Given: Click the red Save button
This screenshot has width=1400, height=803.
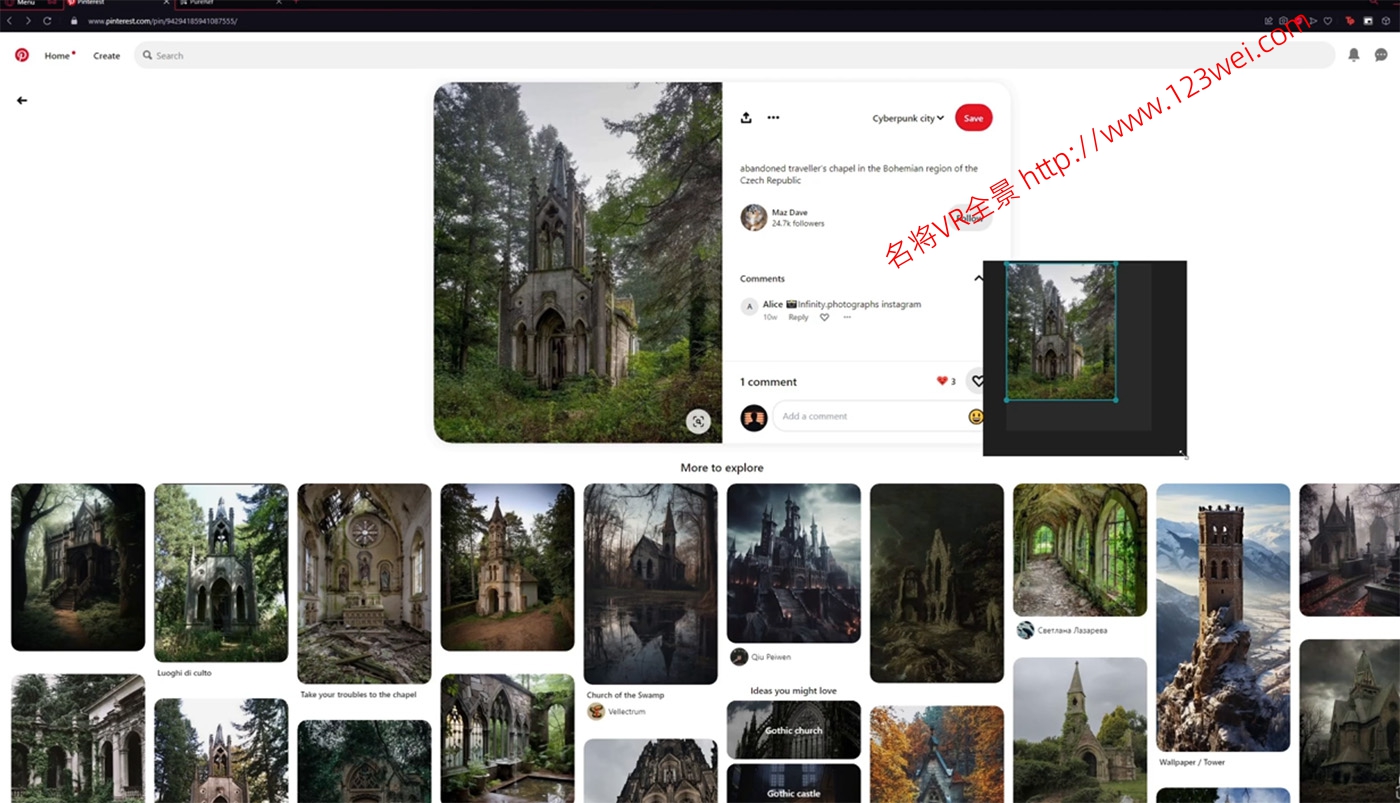Looking at the screenshot, I should coord(973,118).
